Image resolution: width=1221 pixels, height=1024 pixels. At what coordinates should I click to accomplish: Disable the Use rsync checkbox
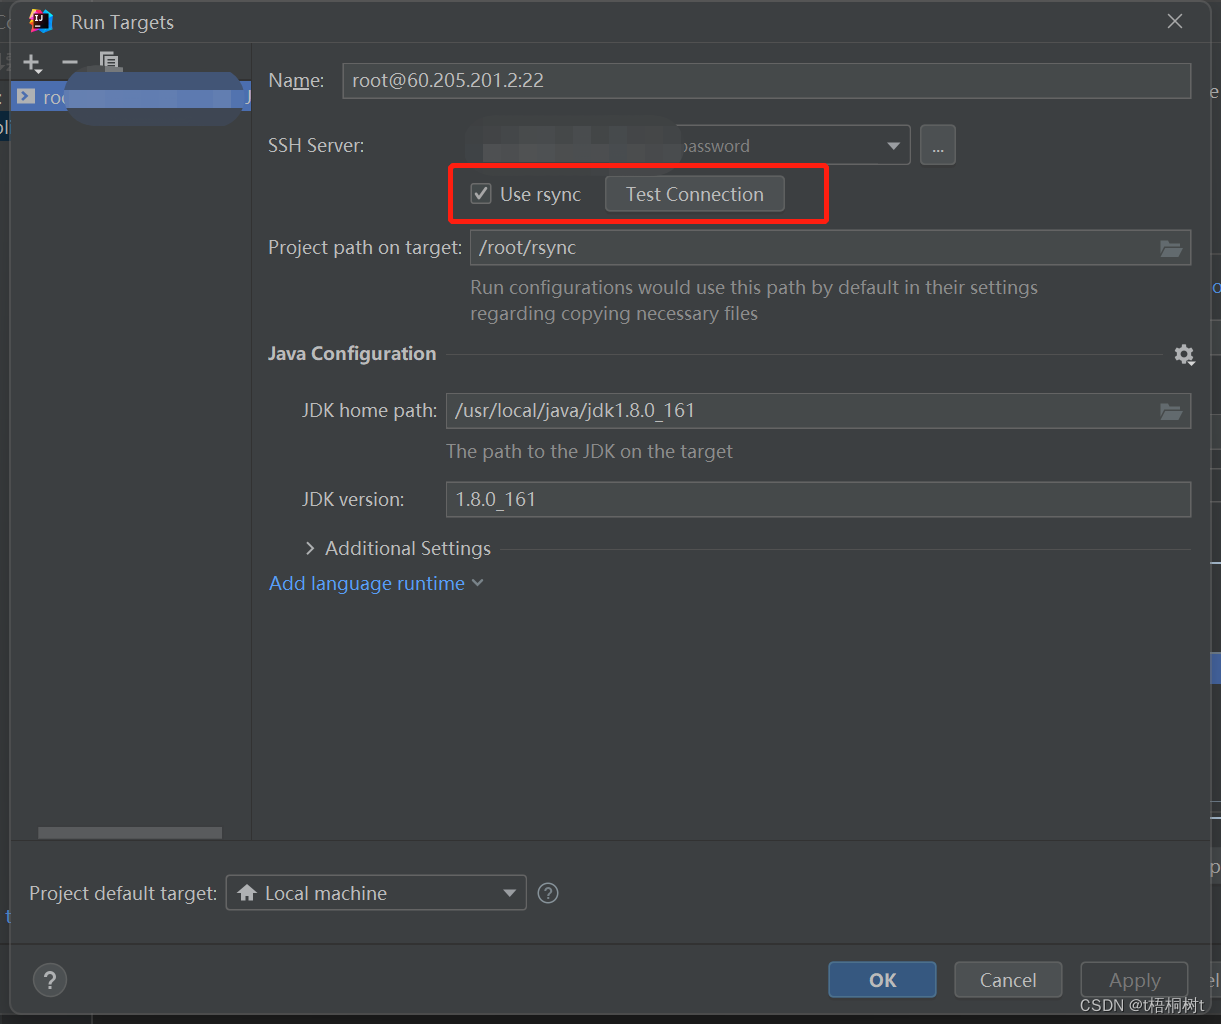pyautogui.click(x=481, y=193)
